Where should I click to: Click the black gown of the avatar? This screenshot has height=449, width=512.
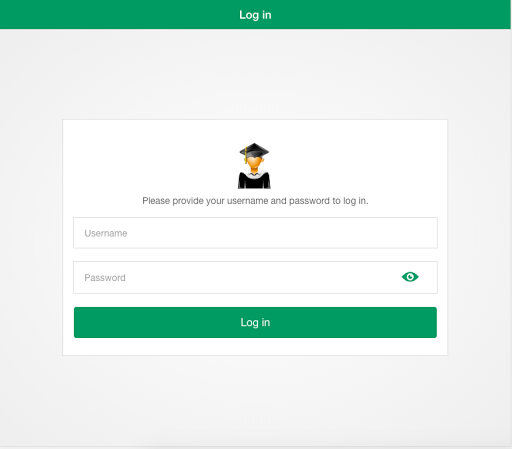[254, 182]
